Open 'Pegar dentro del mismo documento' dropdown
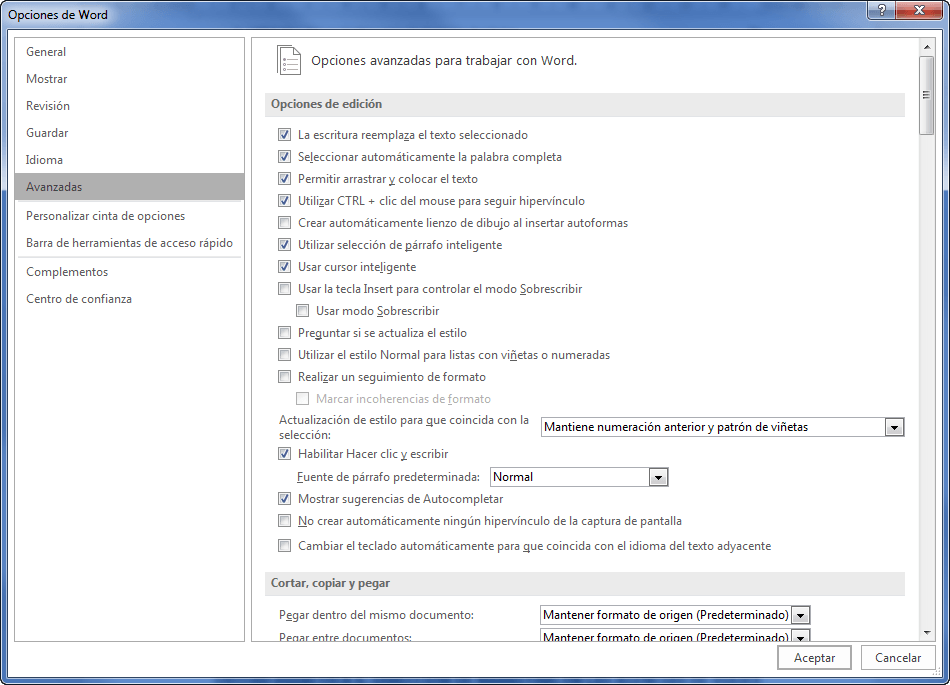950x685 pixels. click(x=800, y=615)
